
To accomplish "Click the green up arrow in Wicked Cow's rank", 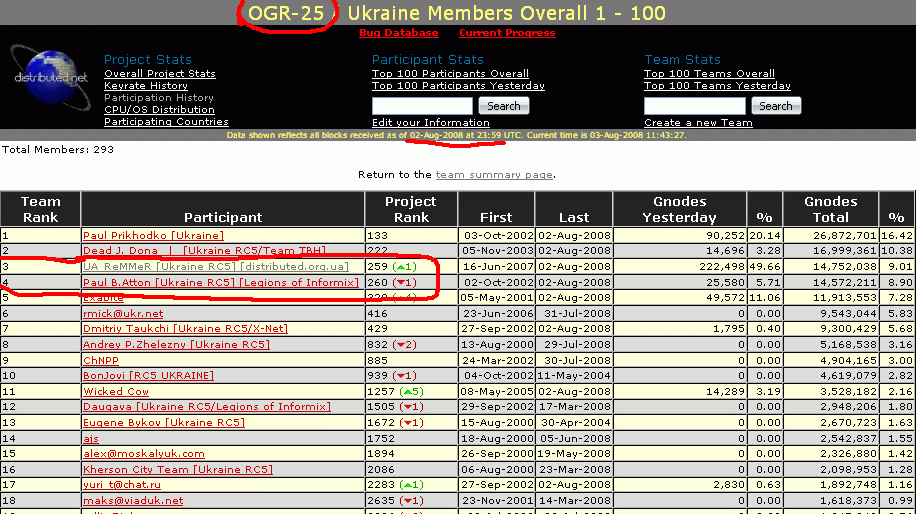I will 408,392.
